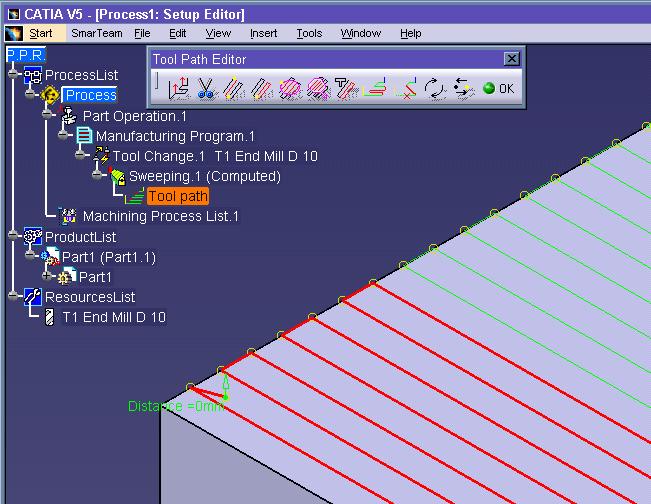The image size is (651, 504).
Task: Select the highlighted Process label
Action: (x=91, y=95)
